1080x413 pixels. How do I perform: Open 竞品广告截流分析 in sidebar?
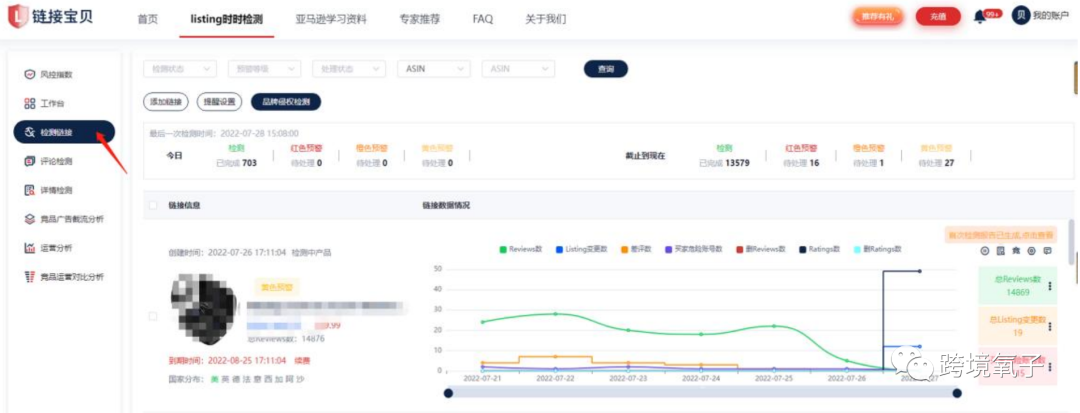(x=64, y=219)
